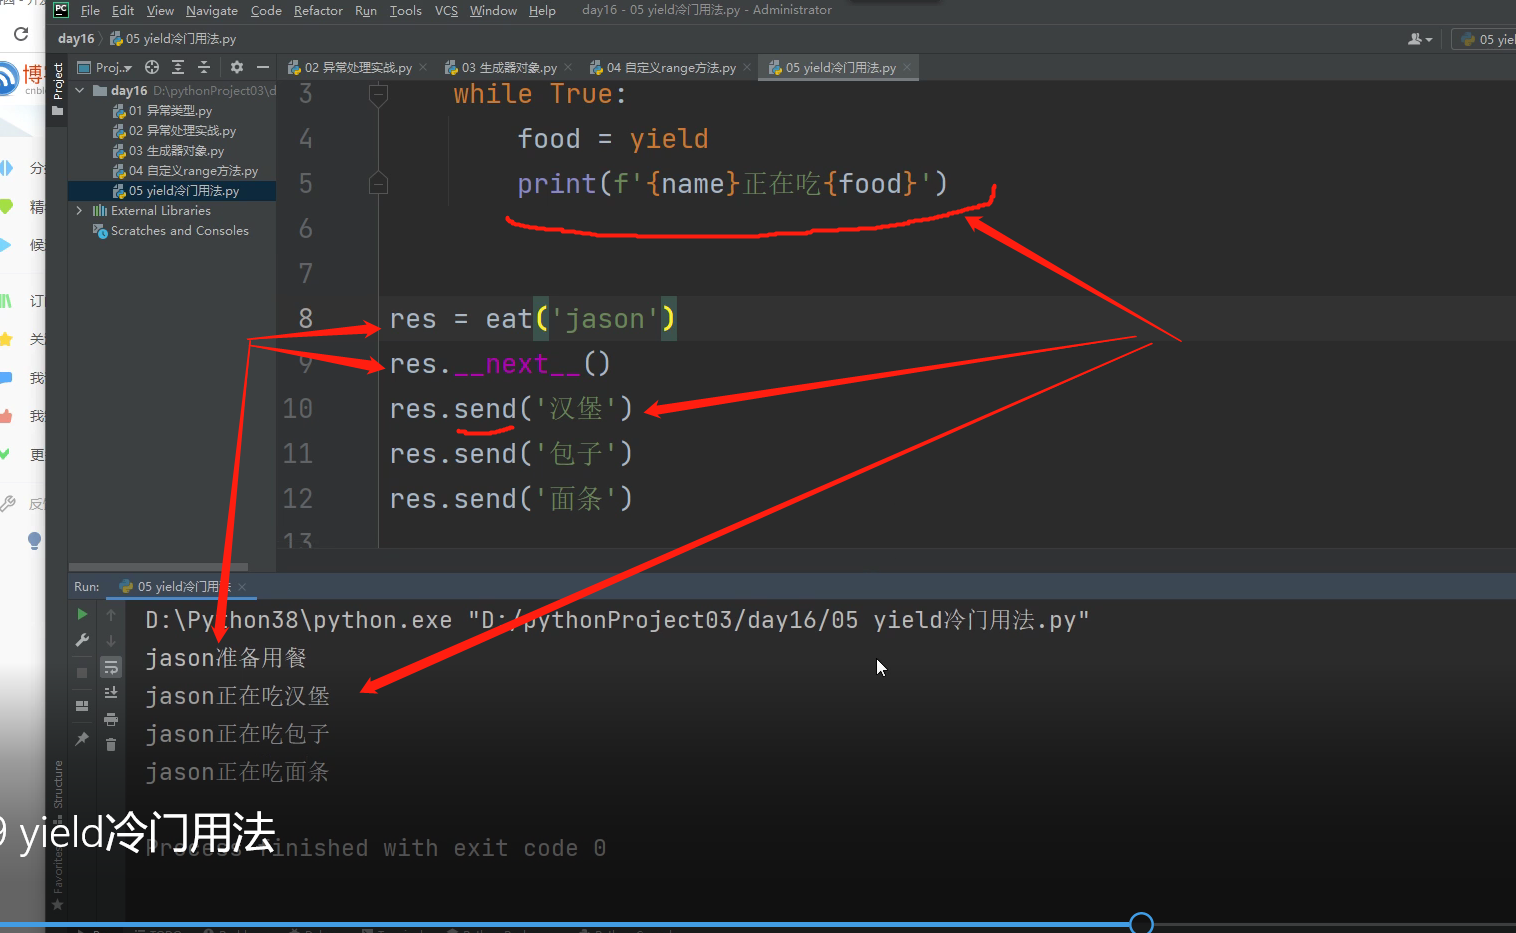Open the Help menu

tap(542, 10)
